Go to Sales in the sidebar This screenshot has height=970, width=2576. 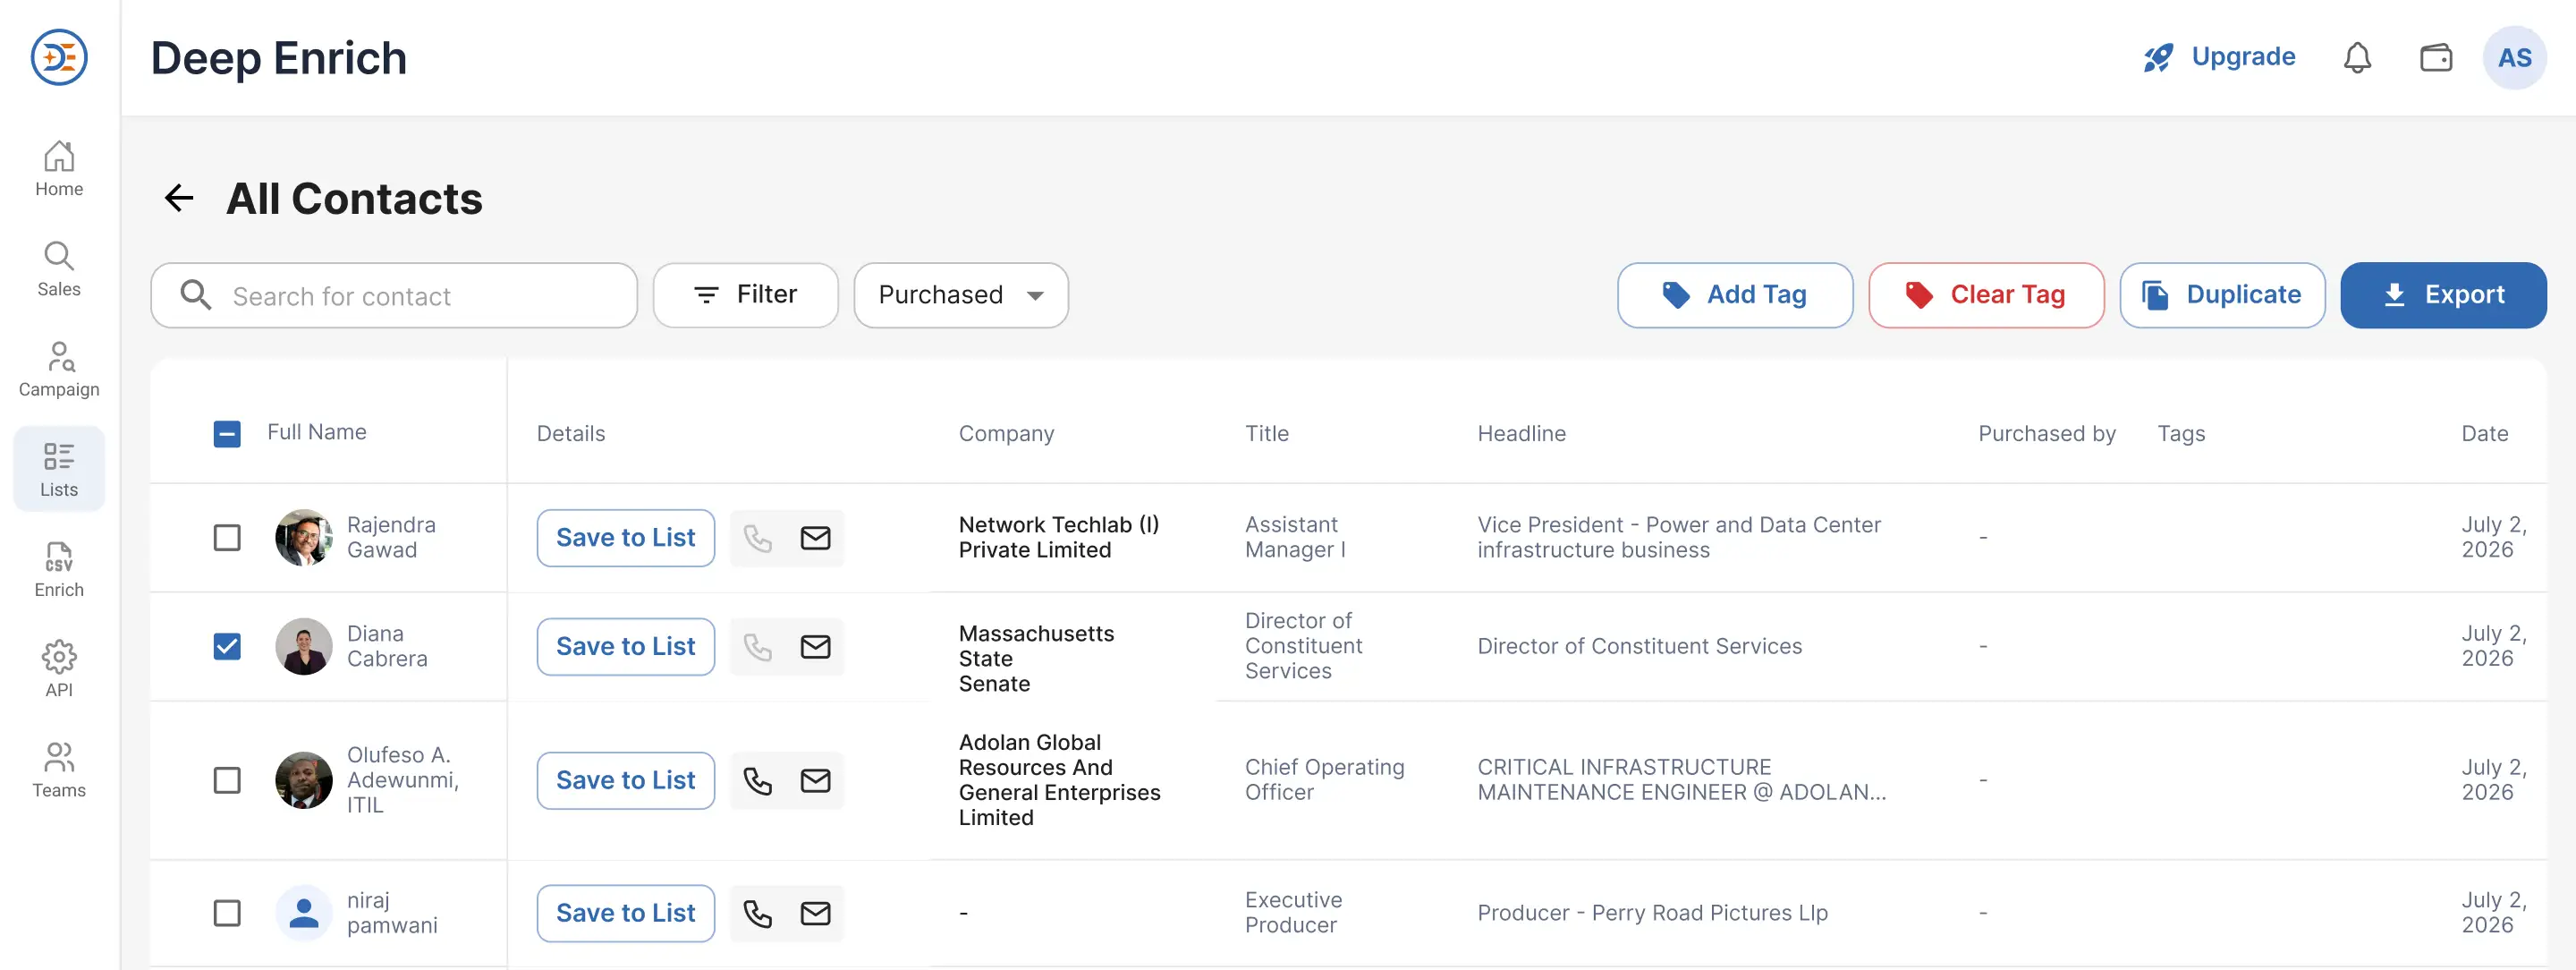pyautogui.click(x=59, y=269)
